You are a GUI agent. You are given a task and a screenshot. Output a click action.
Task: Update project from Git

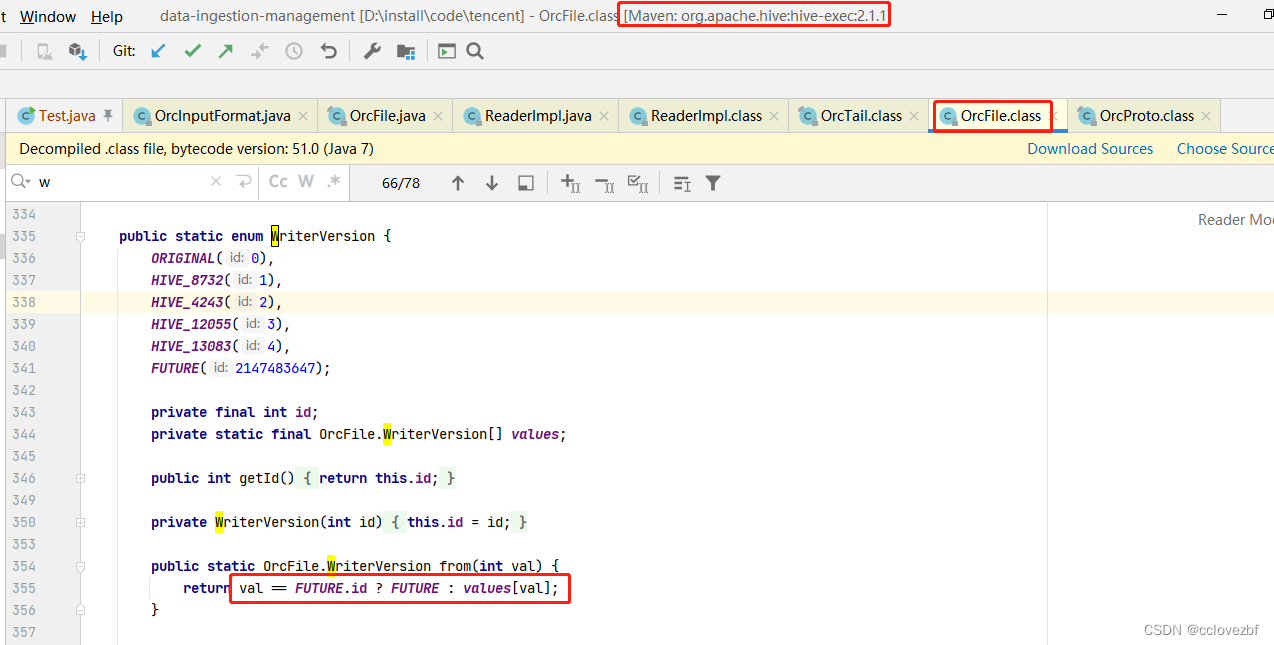tap(158, 50)
